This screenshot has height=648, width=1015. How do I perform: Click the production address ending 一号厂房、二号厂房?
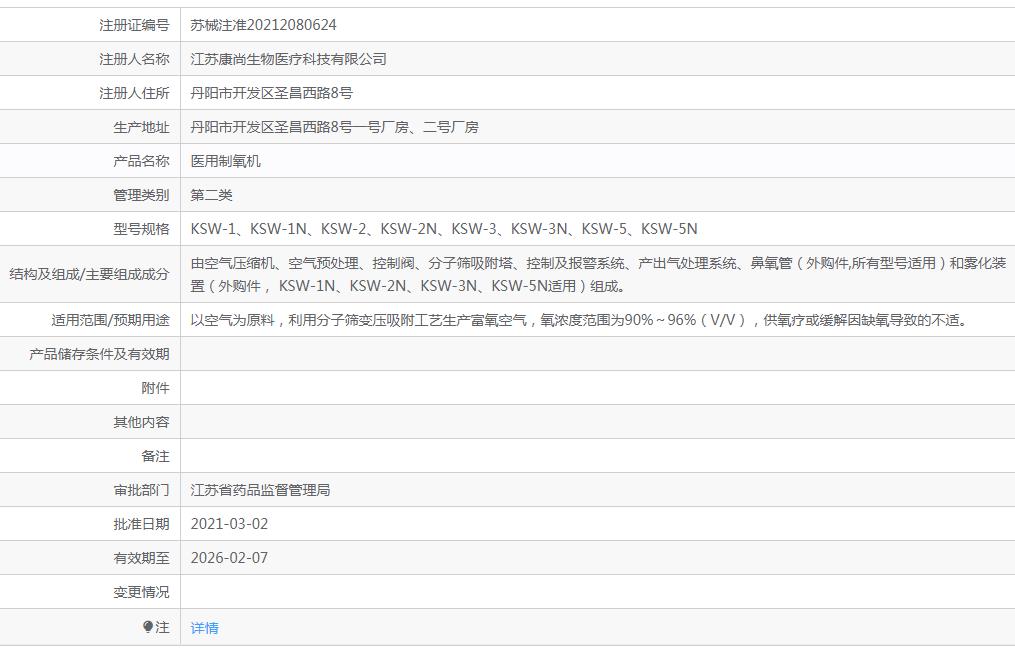tap(335, 128)
